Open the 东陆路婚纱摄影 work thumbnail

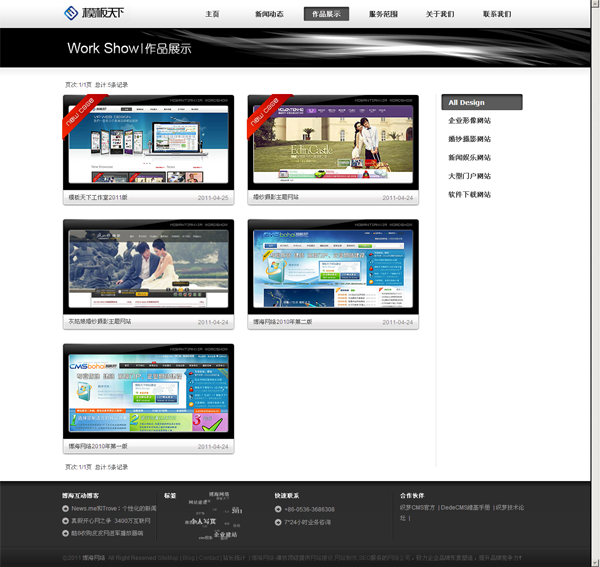pos(148,267)
